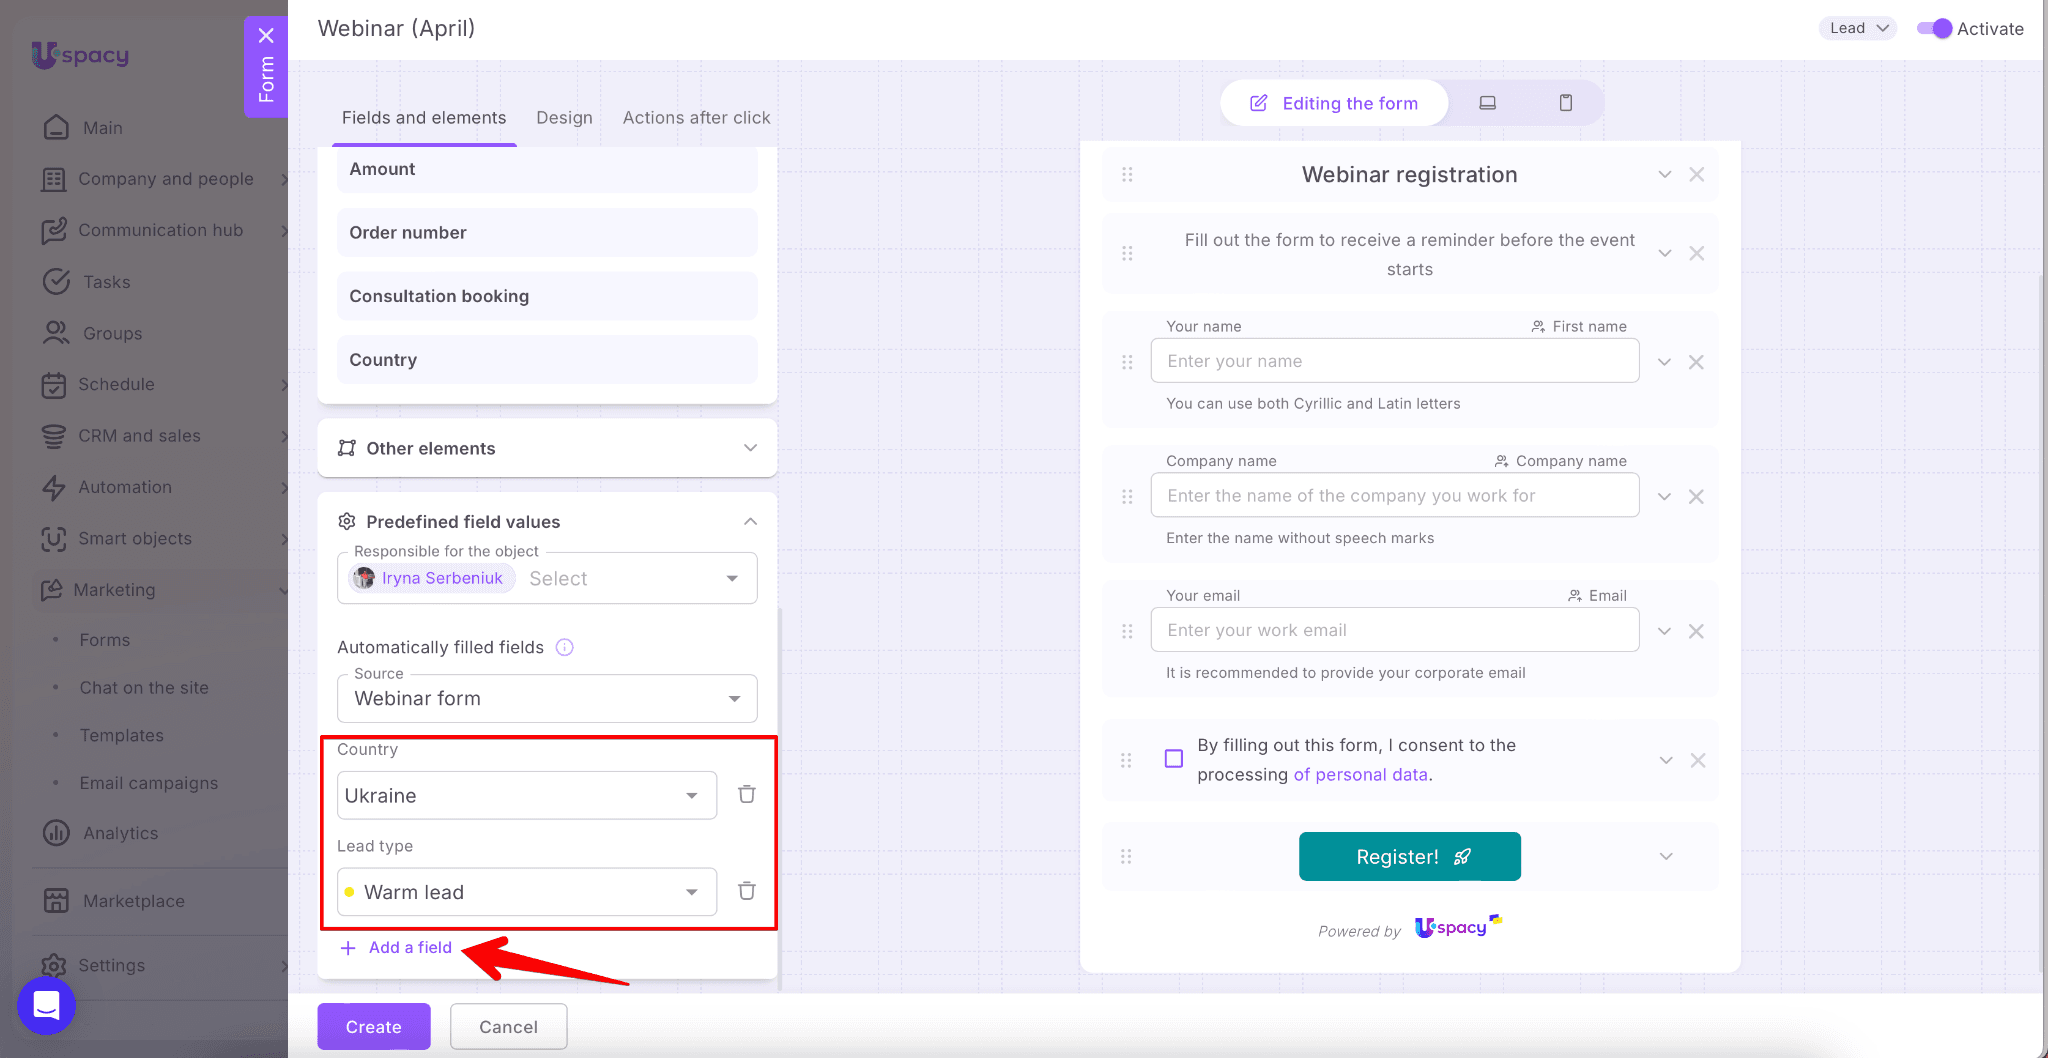This screenshot has width=2048, height=1058.
Task: Switch to the Design tab
Action: pyautogui.click(x=564, y=118)
